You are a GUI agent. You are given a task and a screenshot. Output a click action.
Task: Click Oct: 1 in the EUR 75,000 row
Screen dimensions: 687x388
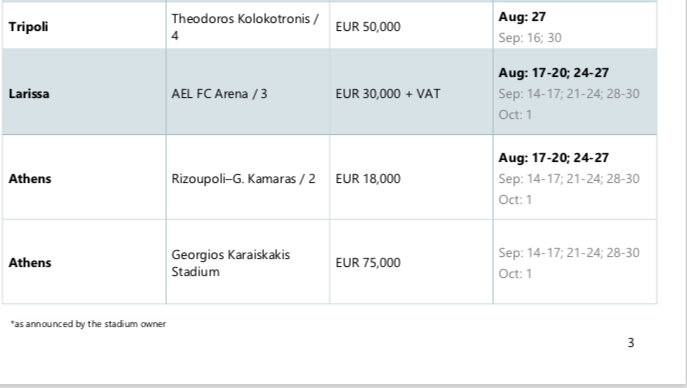click(x=515, y=274)
